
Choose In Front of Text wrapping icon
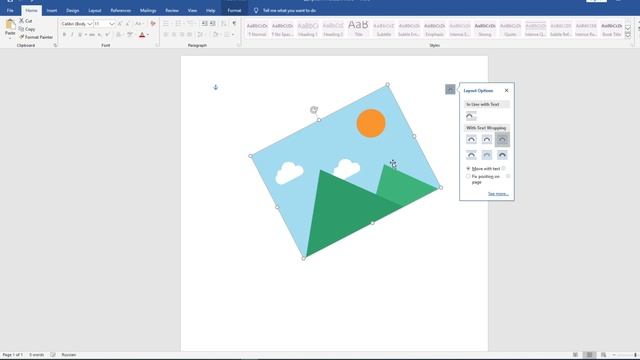click(502, 155)
